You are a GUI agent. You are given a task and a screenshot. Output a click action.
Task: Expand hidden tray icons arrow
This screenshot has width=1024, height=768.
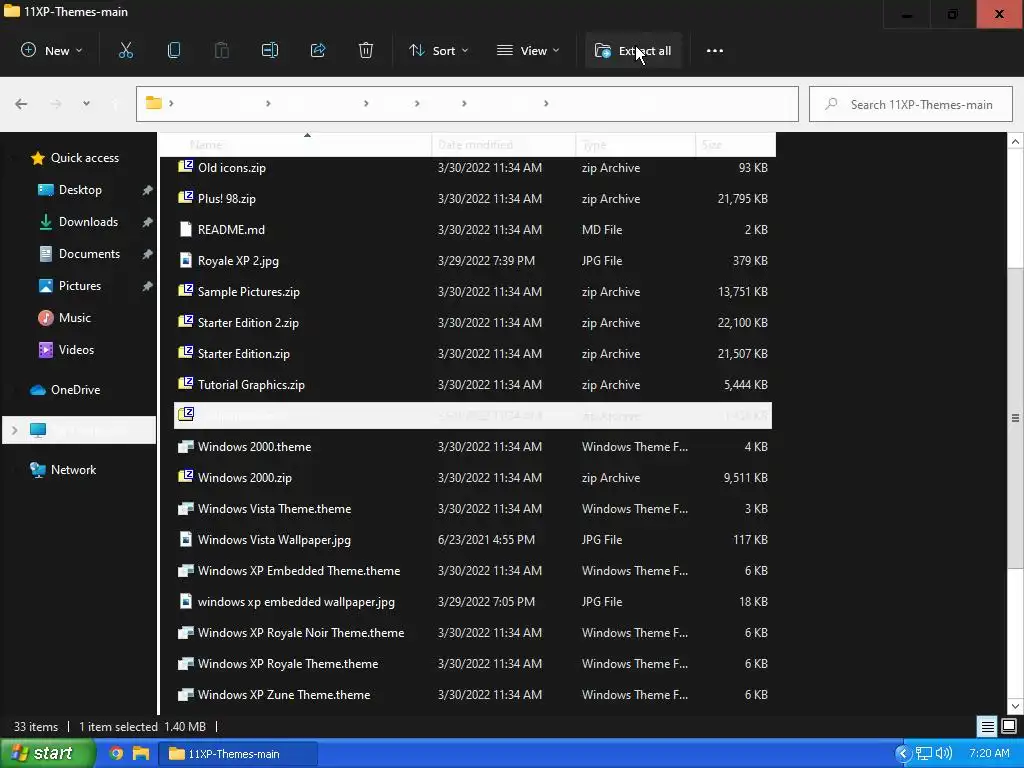tap(903, 754)
